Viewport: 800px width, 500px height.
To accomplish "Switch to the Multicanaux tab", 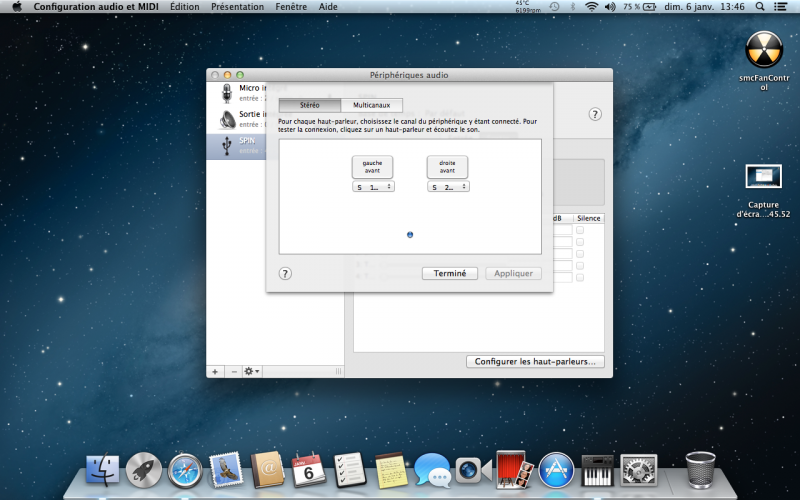I will [371, 105].
